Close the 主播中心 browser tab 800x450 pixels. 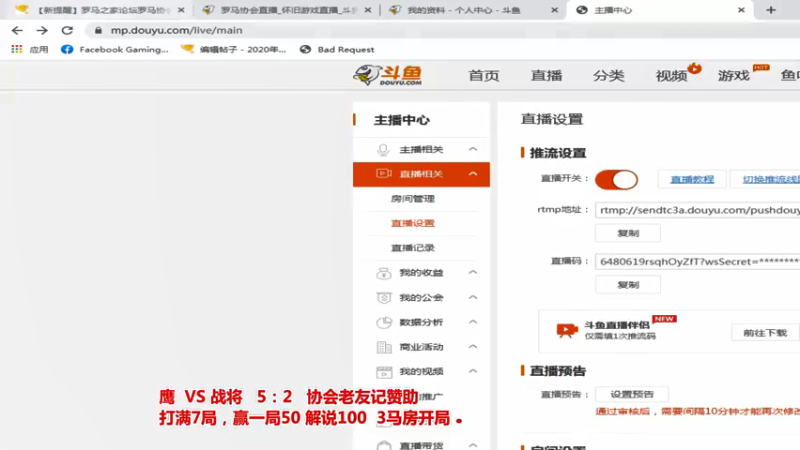(x=741, y=10)
